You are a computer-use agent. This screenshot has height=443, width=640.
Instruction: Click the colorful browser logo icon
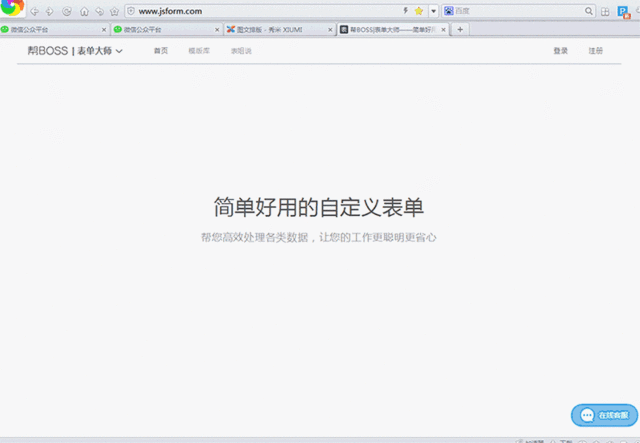12,9
